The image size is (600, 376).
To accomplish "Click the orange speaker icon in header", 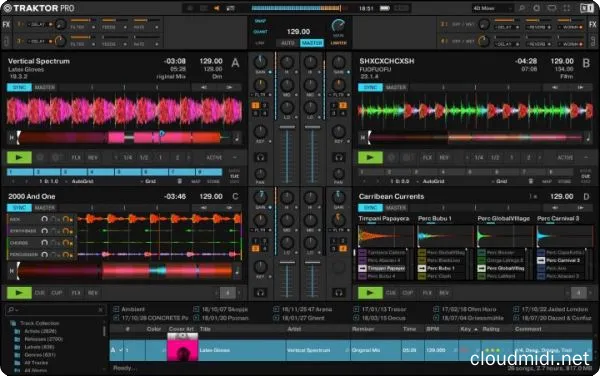I will 217,8.
